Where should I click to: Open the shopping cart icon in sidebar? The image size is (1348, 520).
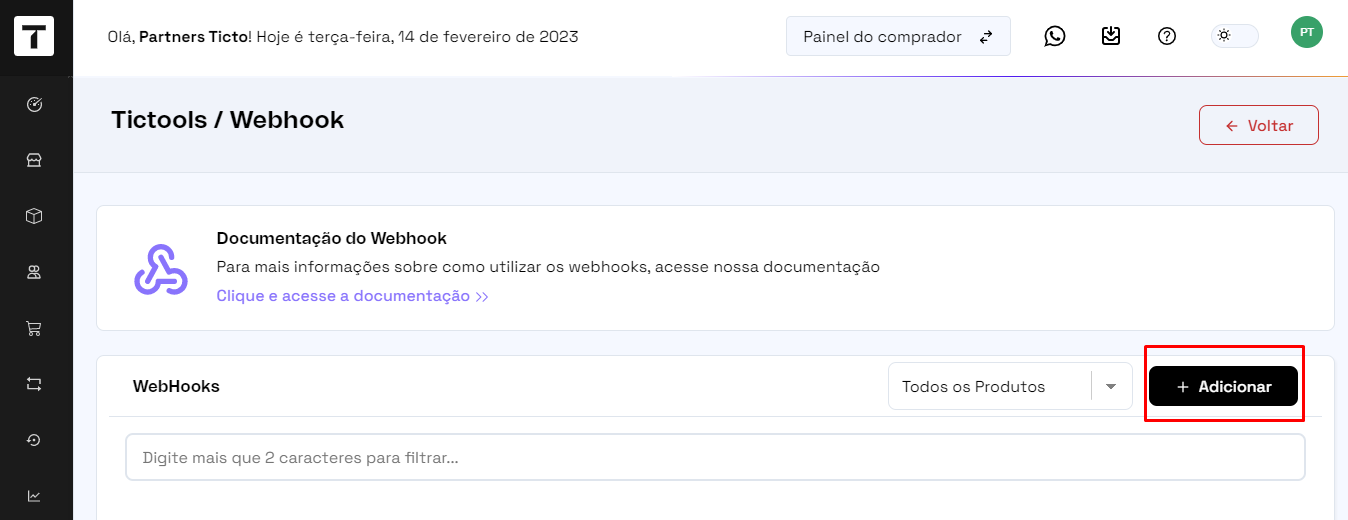[x=34, y=328]
